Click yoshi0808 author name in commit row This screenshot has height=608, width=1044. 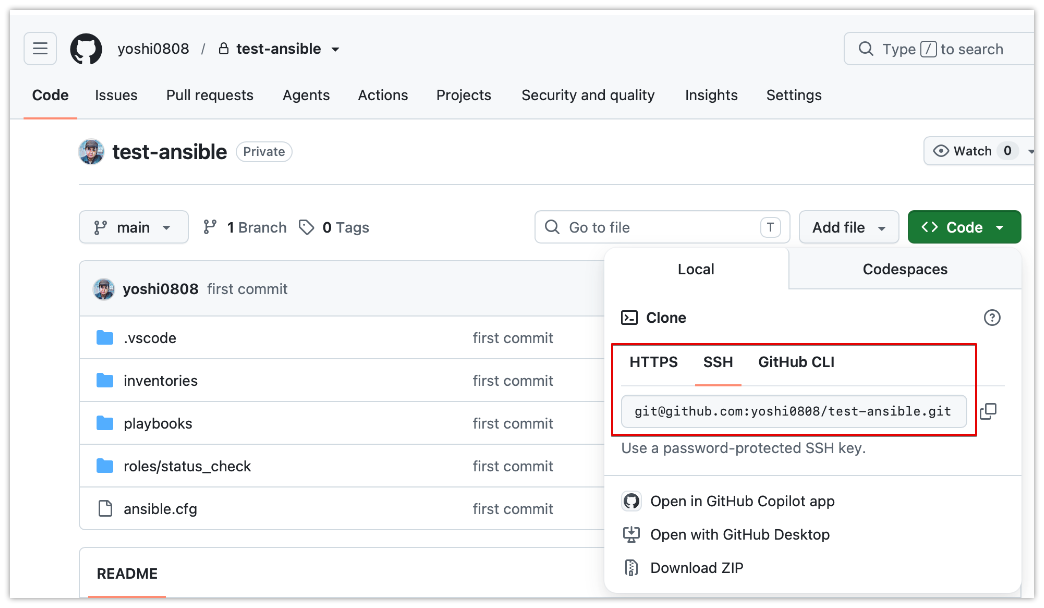pos(160,289)
